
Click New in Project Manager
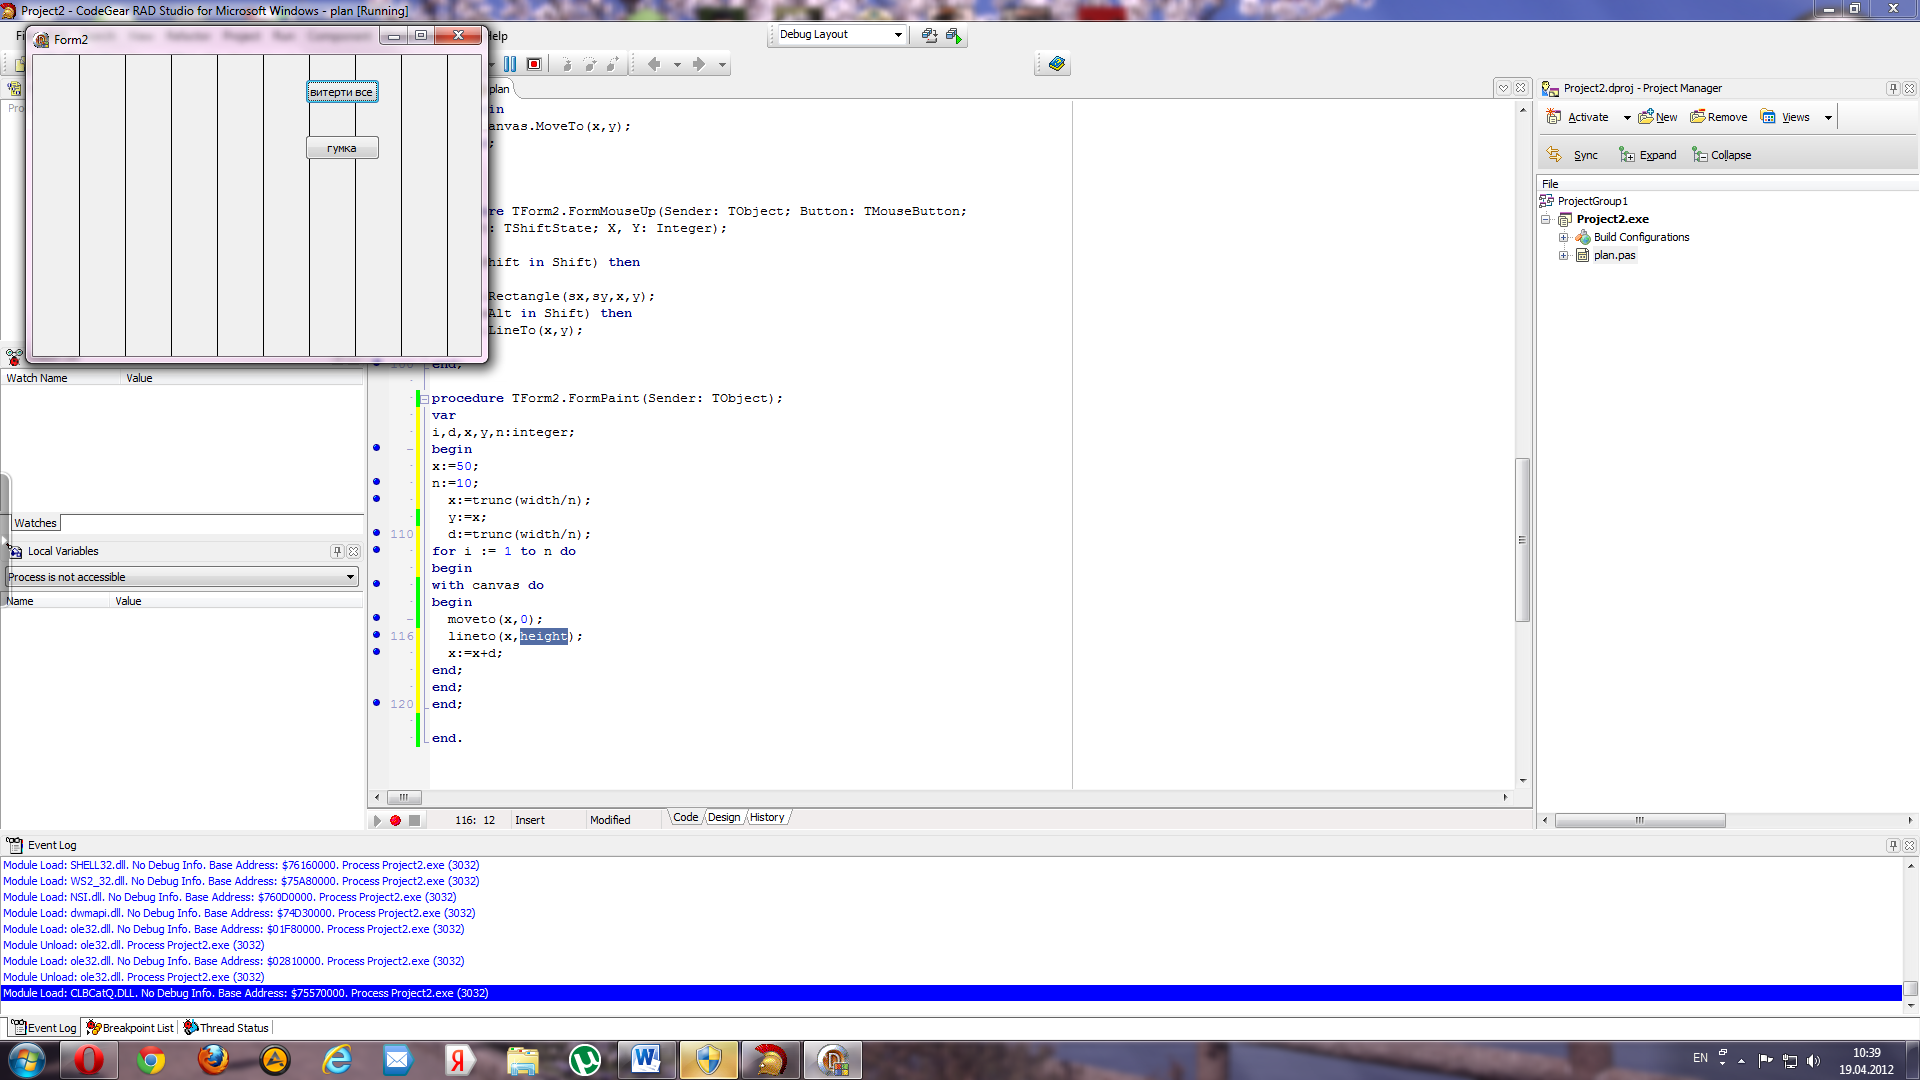[1658, 117]
